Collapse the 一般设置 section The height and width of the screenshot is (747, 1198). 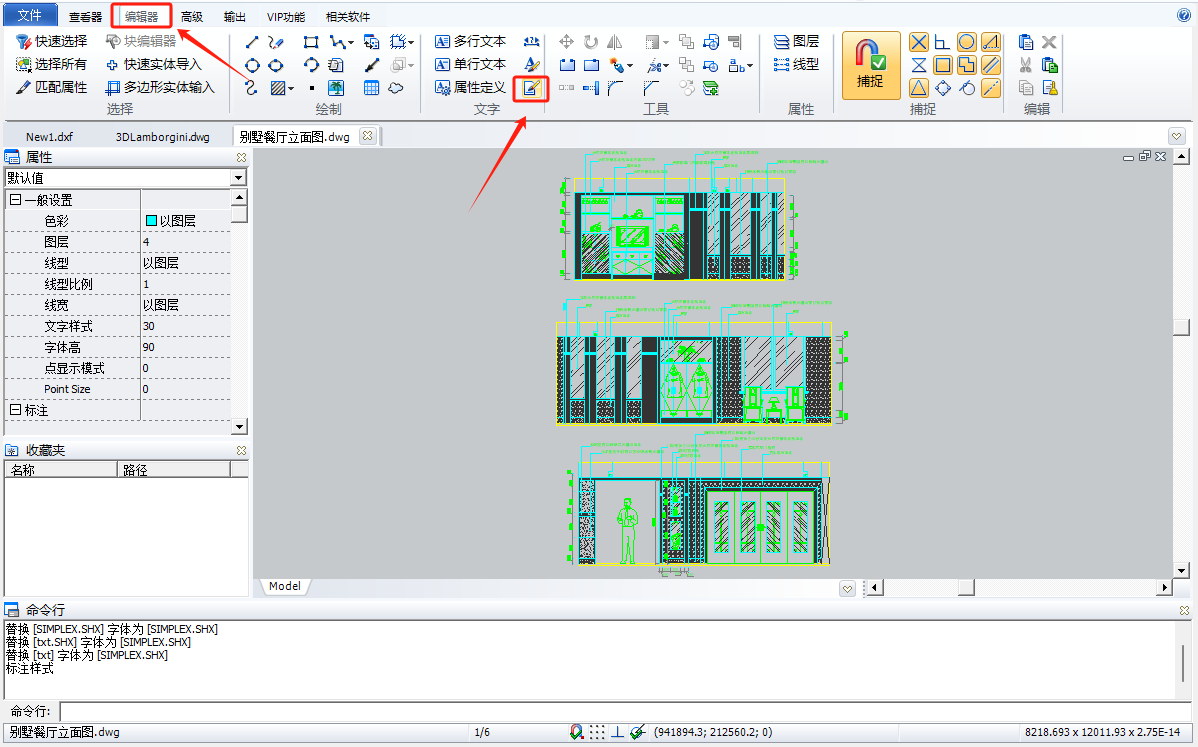[x=15, y=200]
